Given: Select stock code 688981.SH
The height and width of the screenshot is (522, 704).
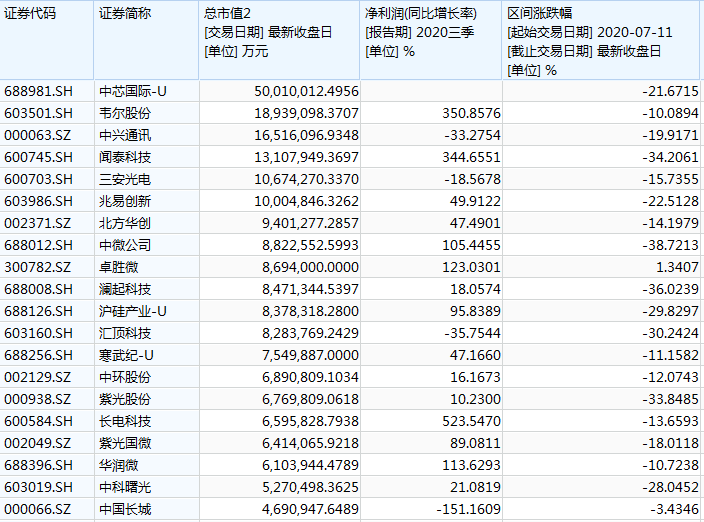Looking at the screenshot, I should pos(38,92).
